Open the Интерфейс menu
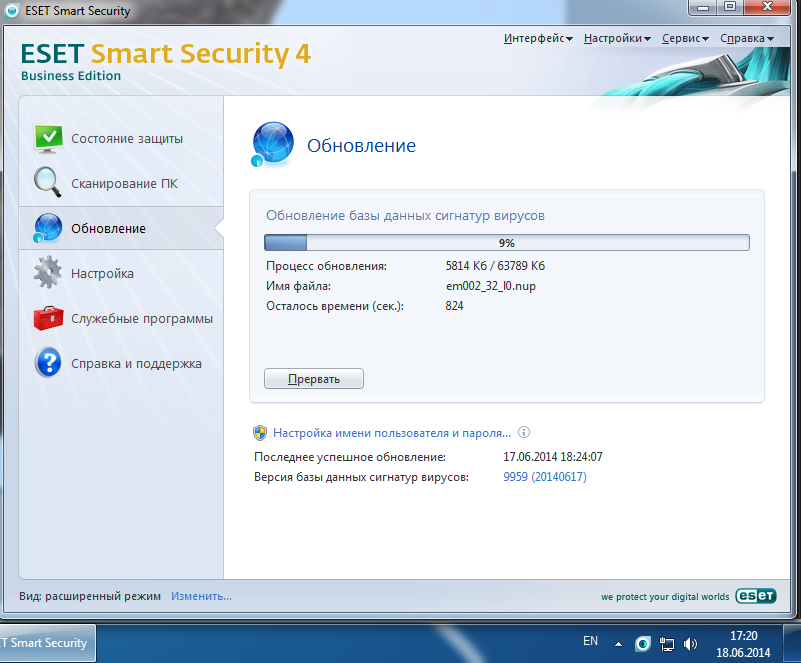The image size is (801, 663). 538,38
